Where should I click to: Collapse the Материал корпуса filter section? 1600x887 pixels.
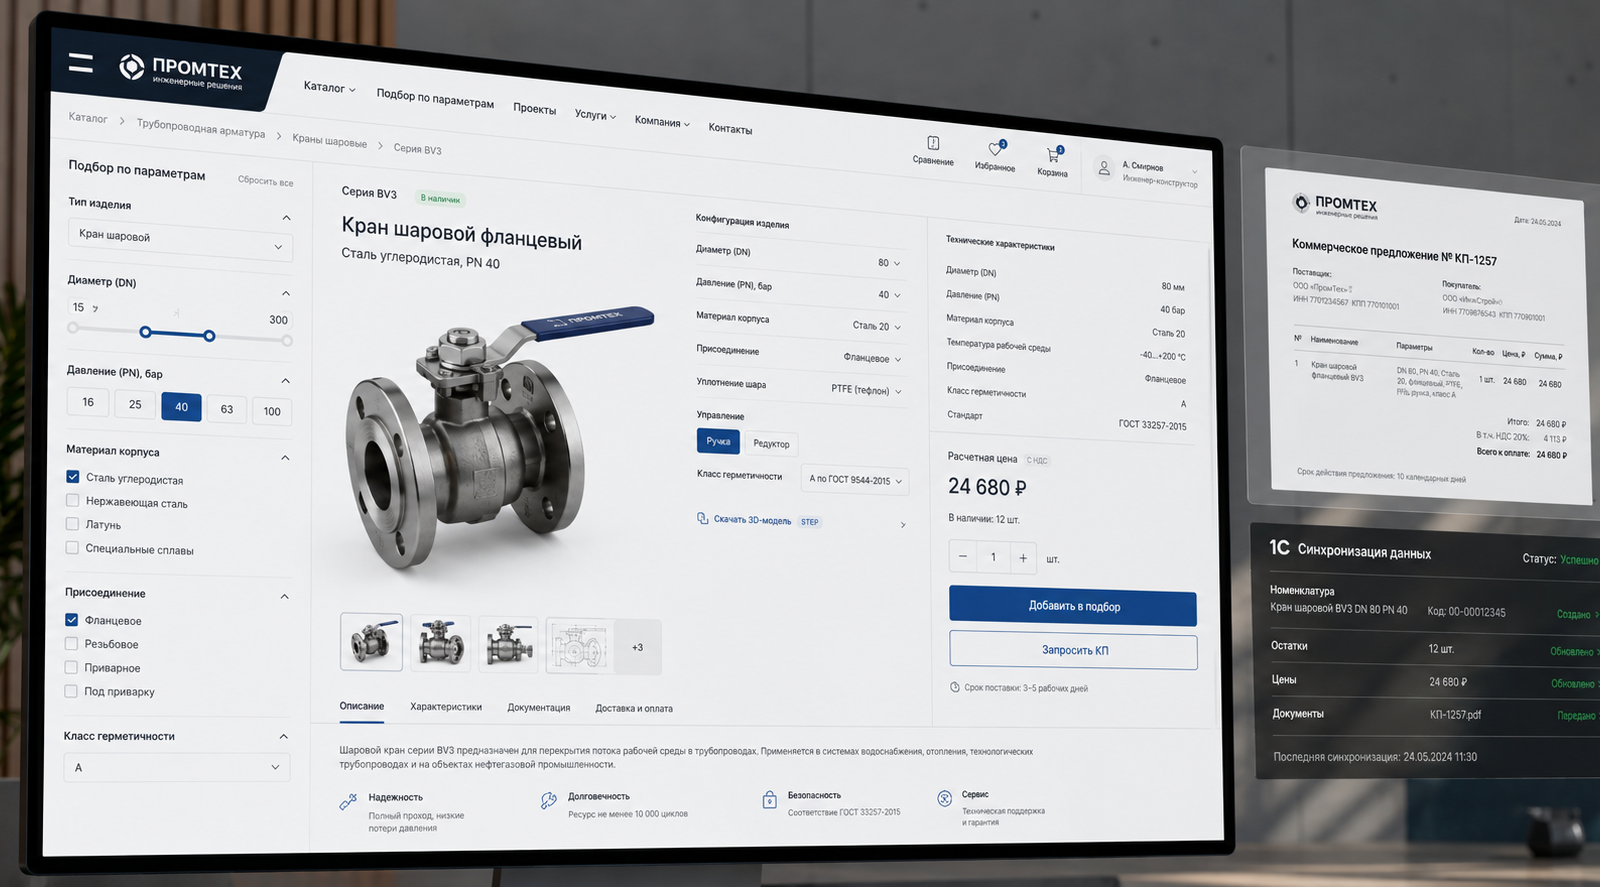coord(285,457)
